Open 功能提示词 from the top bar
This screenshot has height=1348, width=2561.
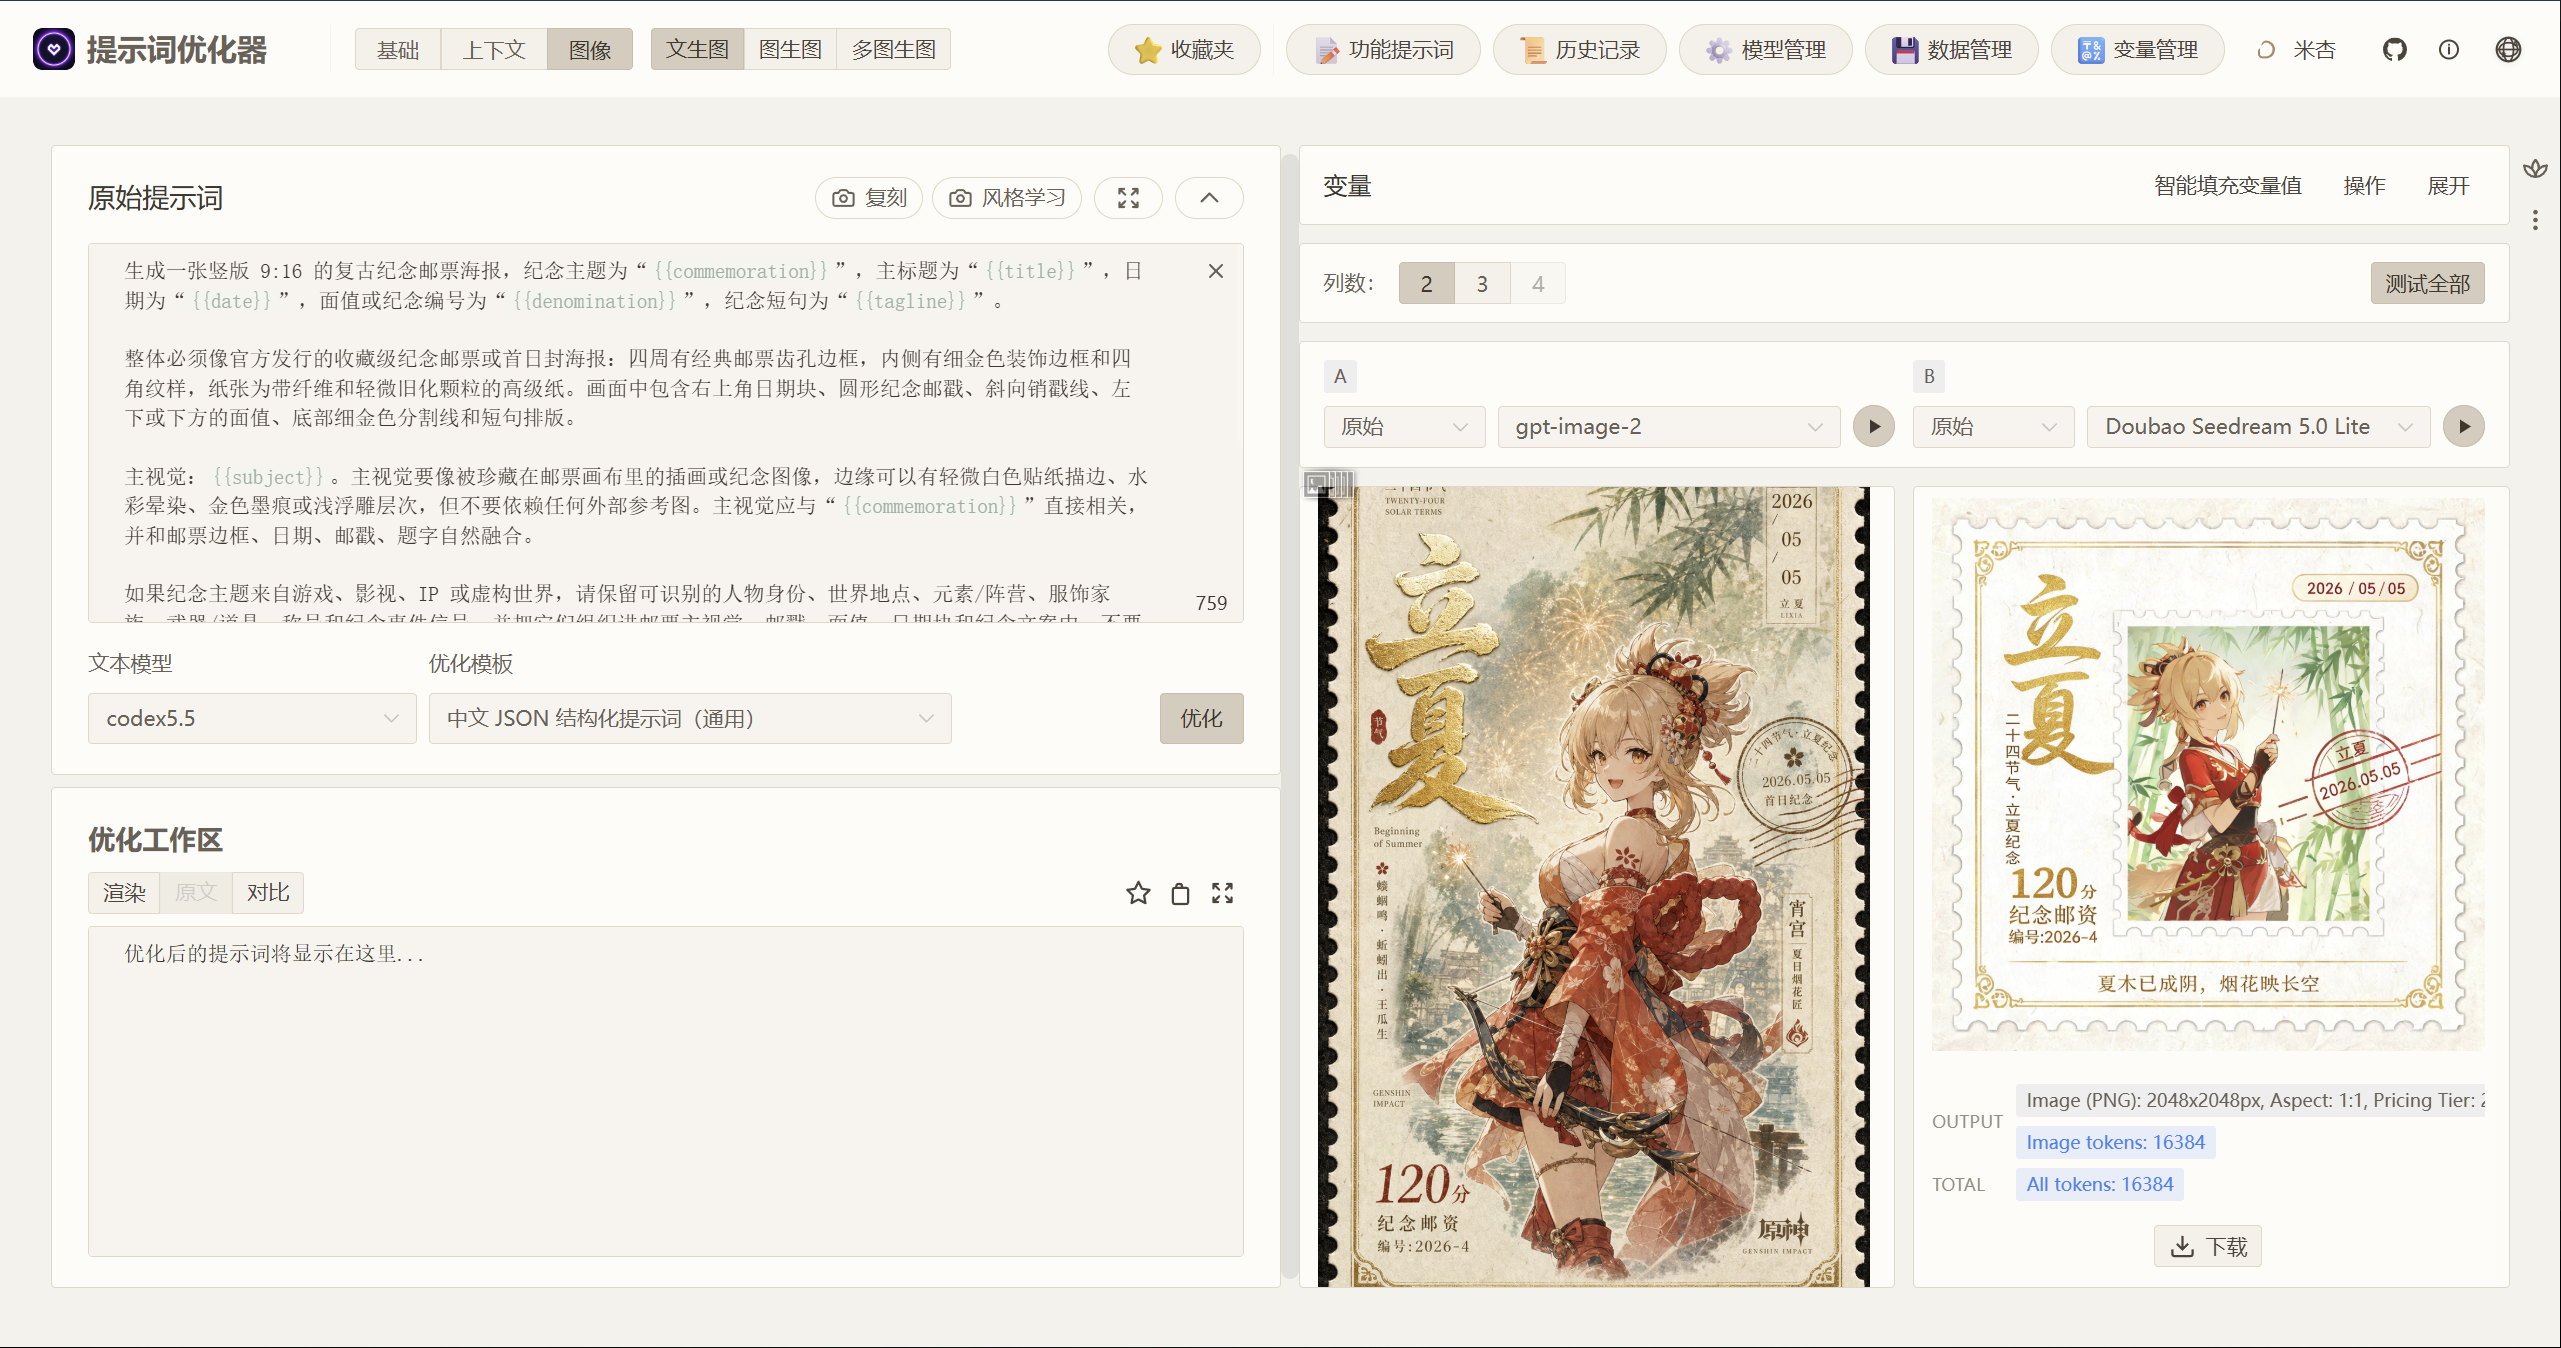click(1383, 50)
